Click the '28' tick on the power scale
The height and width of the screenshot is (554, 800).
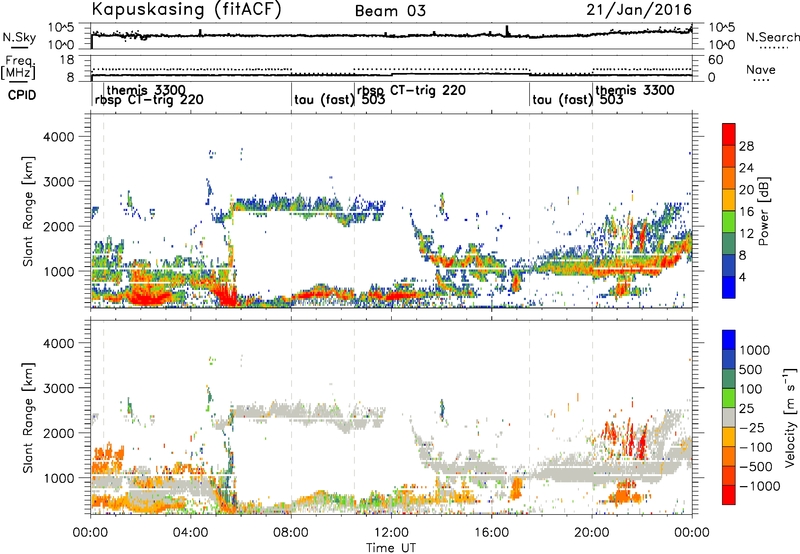(x=746, y=146)
